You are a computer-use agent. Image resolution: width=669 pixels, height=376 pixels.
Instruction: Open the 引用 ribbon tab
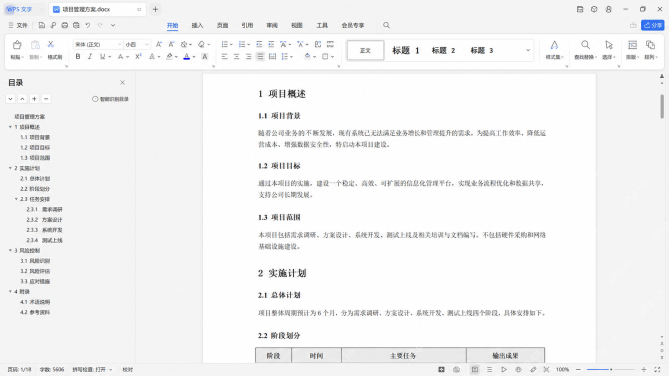(247, 26)
